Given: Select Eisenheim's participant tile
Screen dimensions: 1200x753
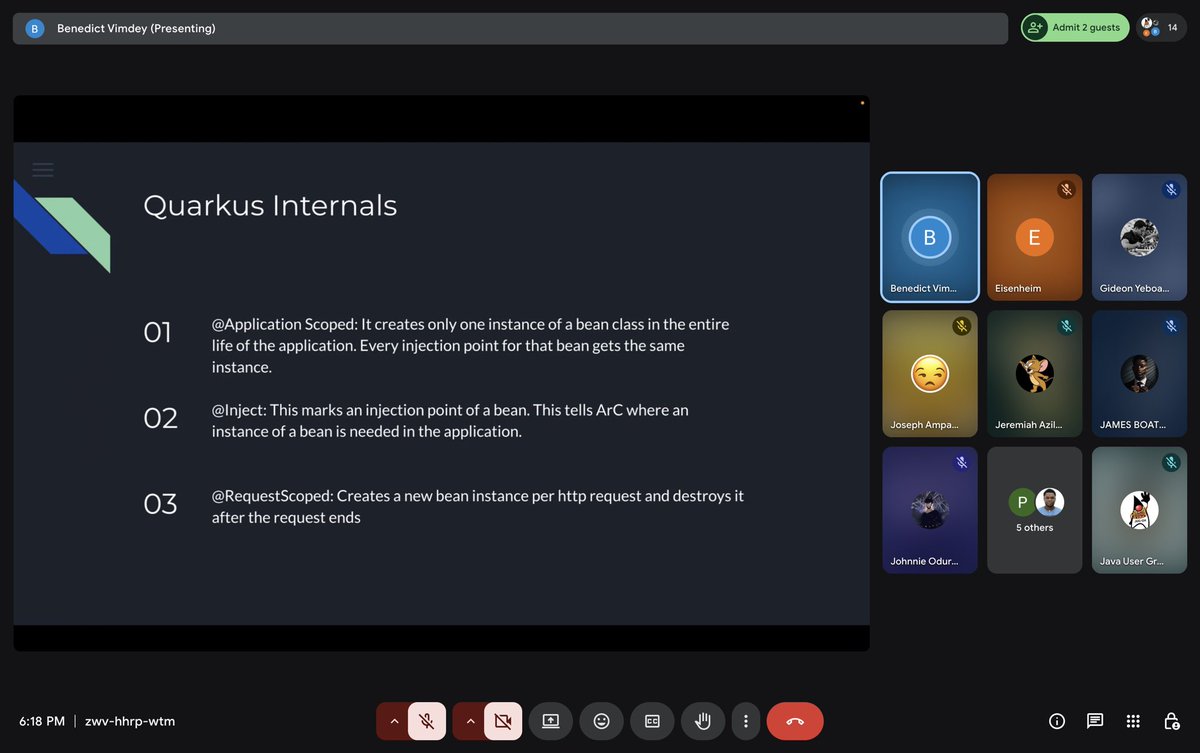Looking at the screenshot, I should pyautogui.click(x=1035, y=237).
